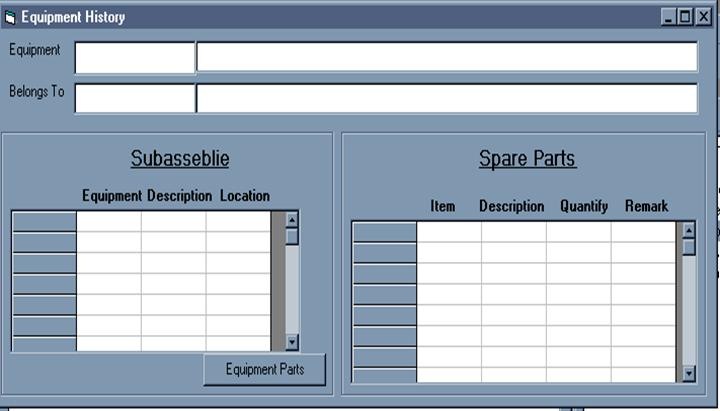Image resolution: width=720 pixels, height=411 pixels.
Task: Maximize the Equipment History window
Action: (x=685, y=17)
